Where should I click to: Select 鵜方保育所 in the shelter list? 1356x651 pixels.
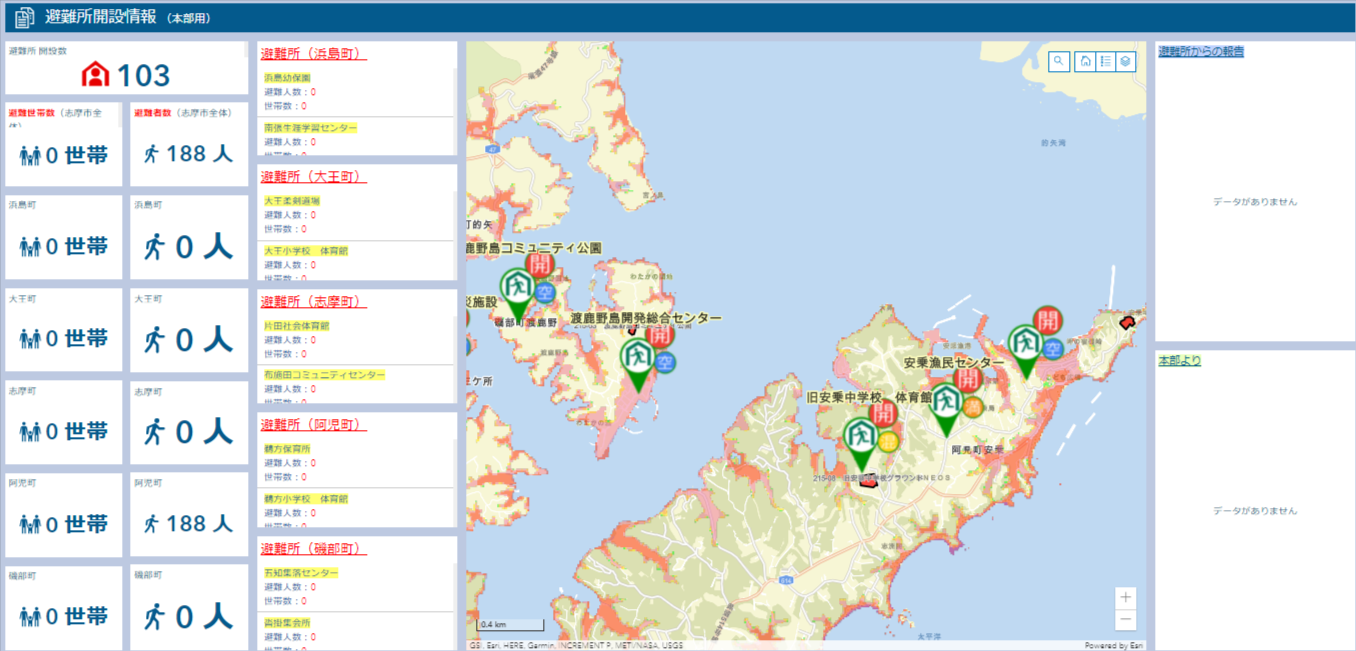point(287,449)
